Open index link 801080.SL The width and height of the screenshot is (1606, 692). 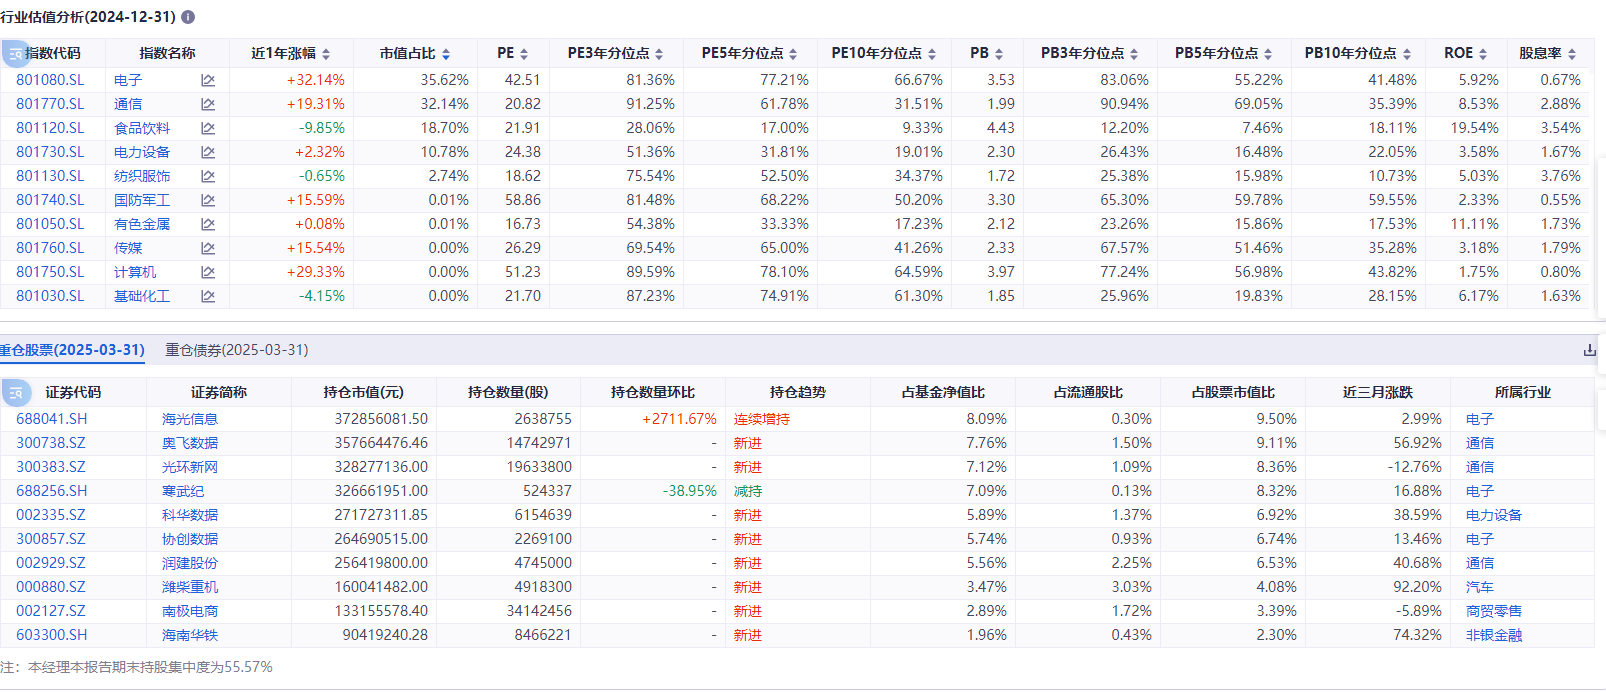(50, 80)
